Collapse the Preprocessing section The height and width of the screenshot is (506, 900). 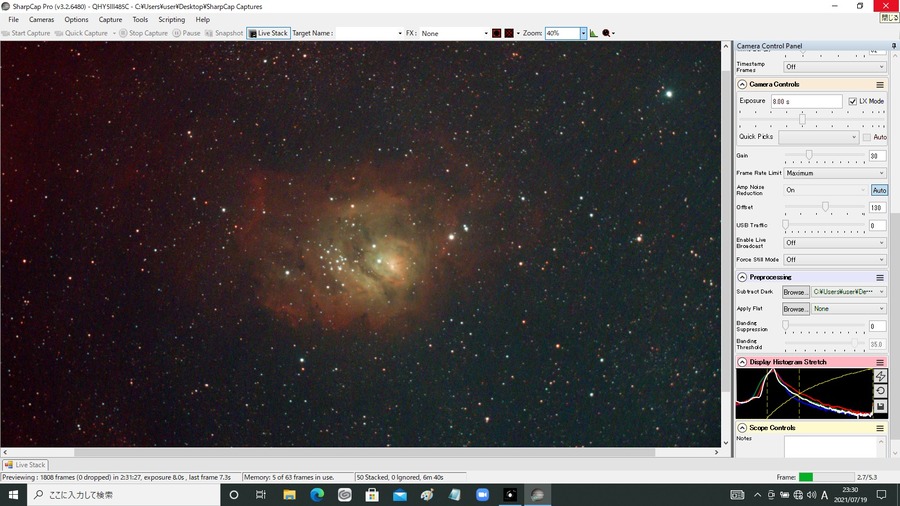pyautogui.click(x=742, y=277)
